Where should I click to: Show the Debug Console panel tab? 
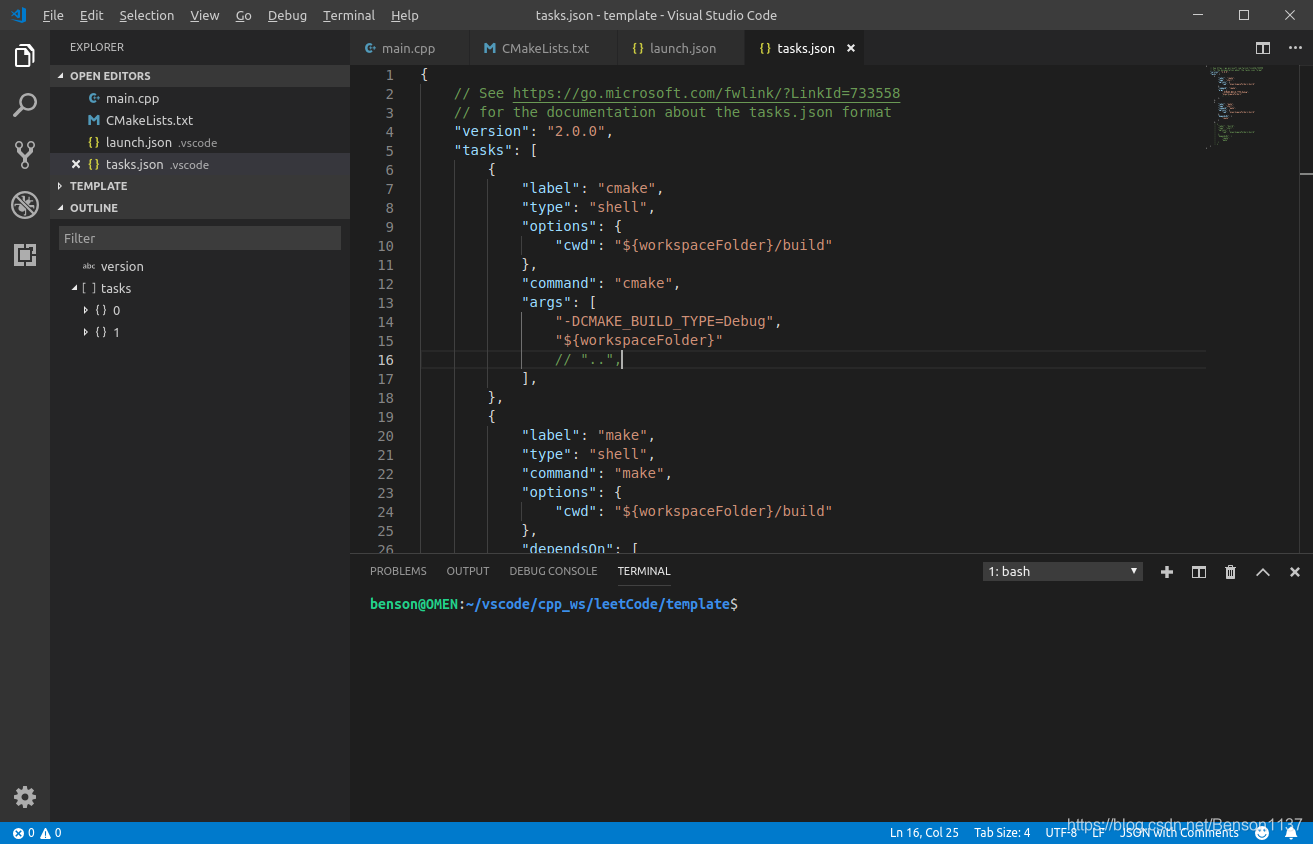click(553, 571)
